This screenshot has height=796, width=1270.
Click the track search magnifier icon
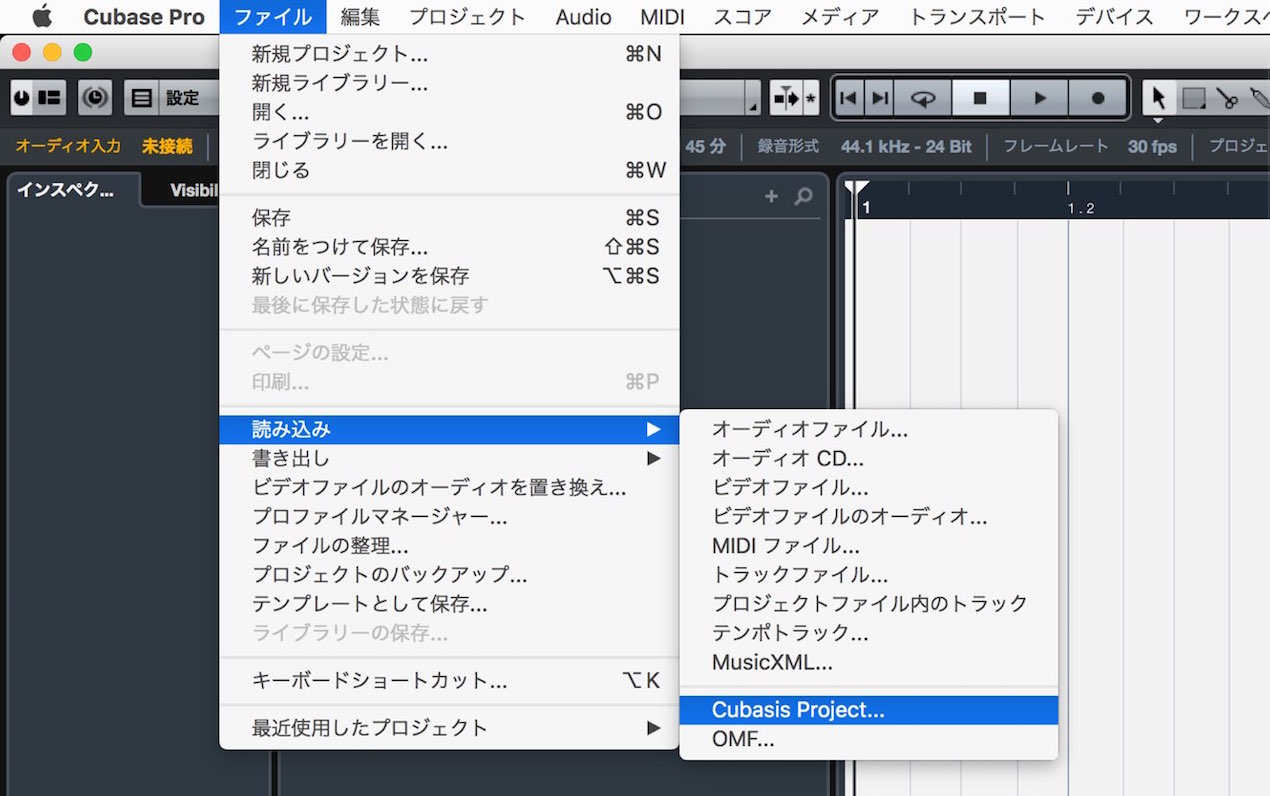click(x=803, y=197)
